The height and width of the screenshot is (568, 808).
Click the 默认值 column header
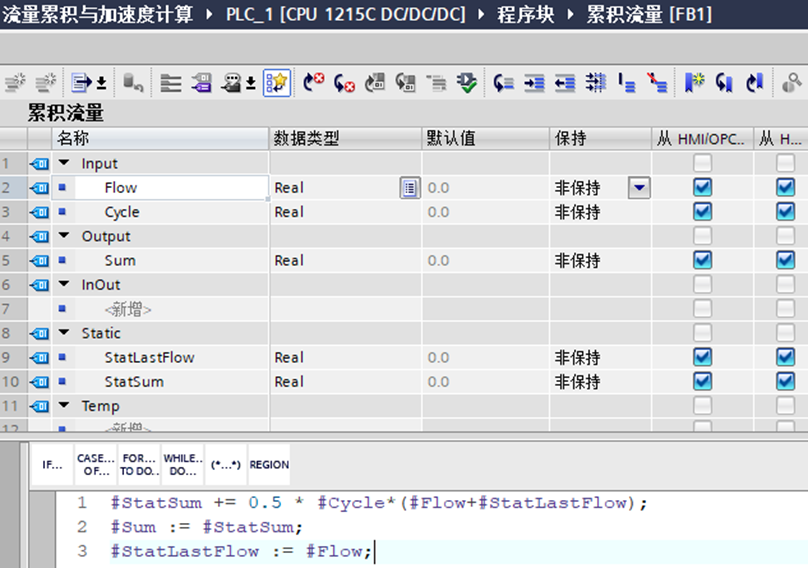(485, 138)
